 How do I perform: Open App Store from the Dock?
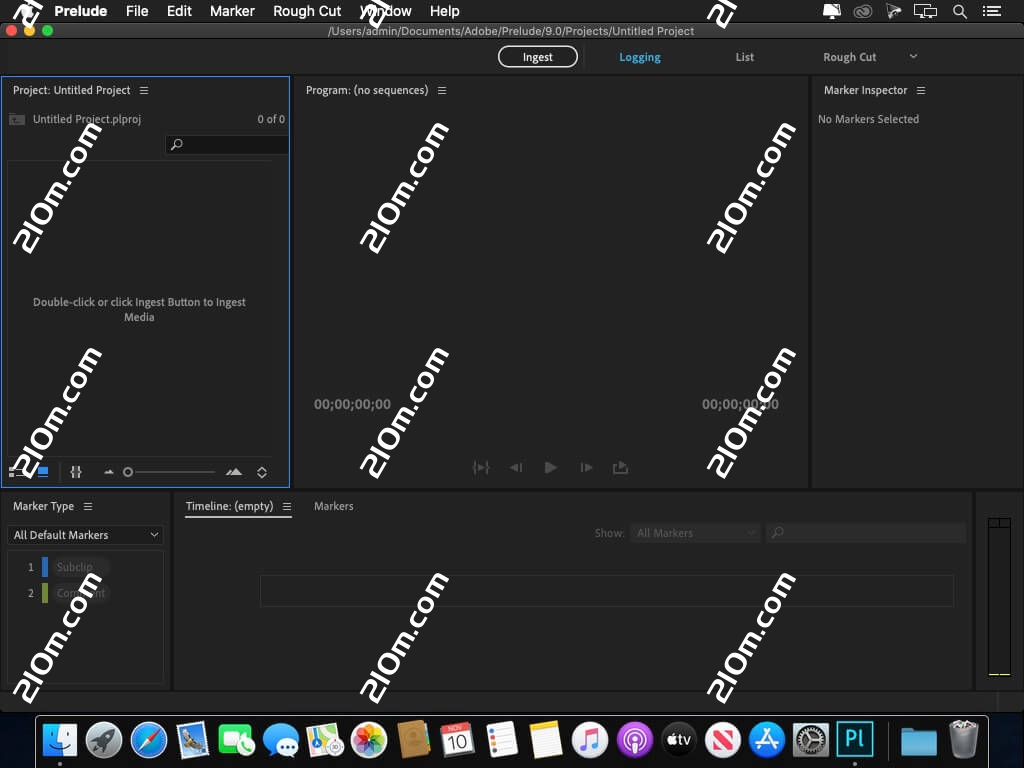(767, 739)
